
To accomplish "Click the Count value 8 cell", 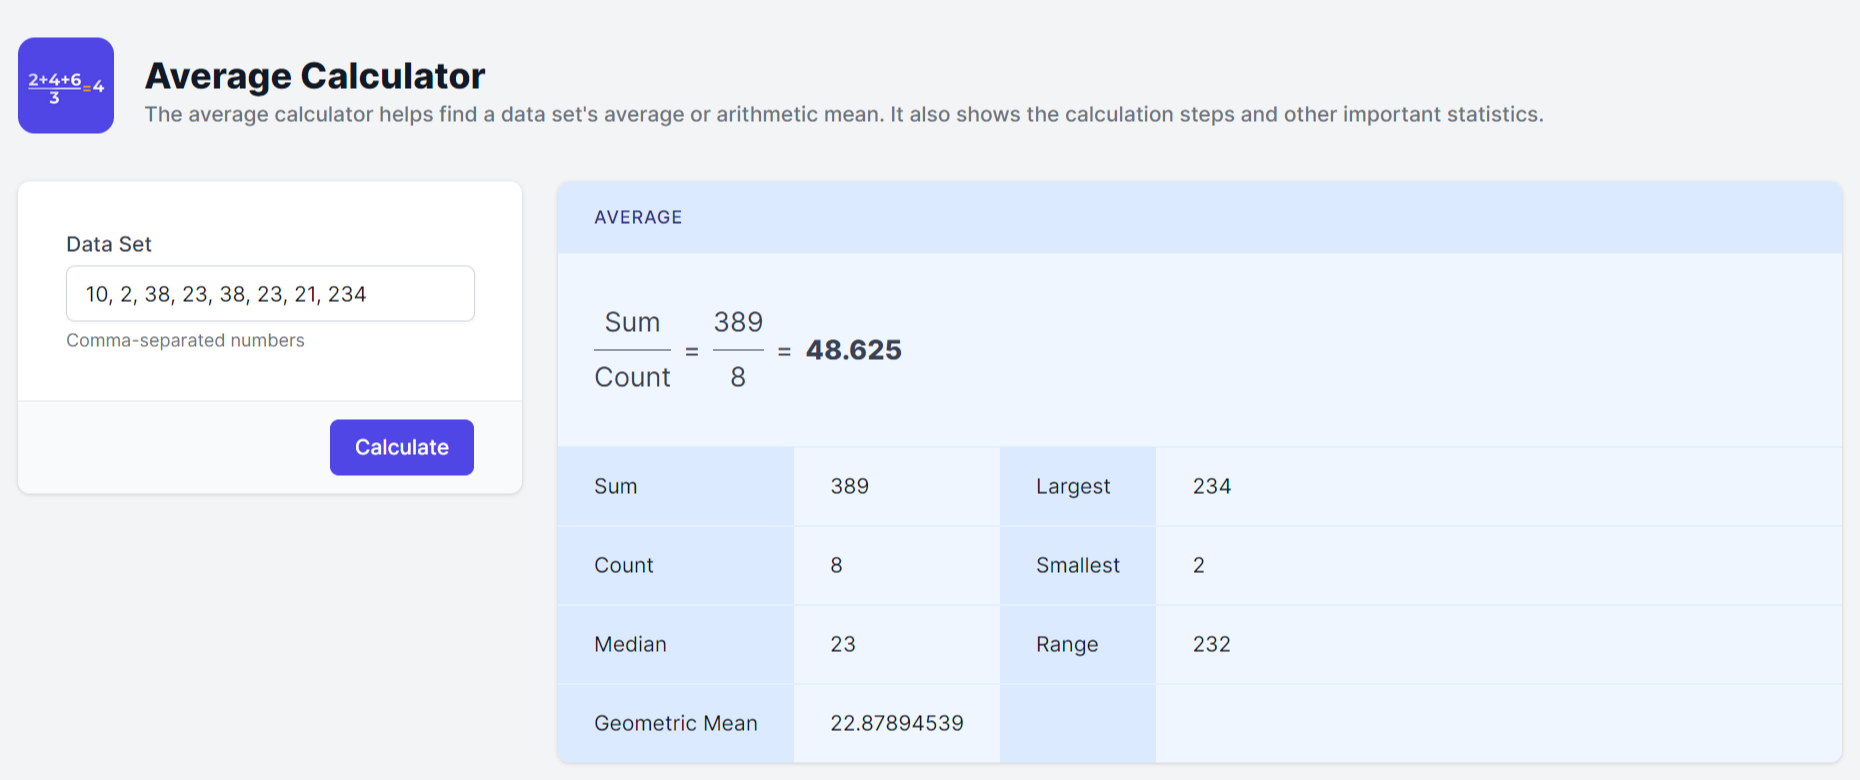I will point(836,566).
